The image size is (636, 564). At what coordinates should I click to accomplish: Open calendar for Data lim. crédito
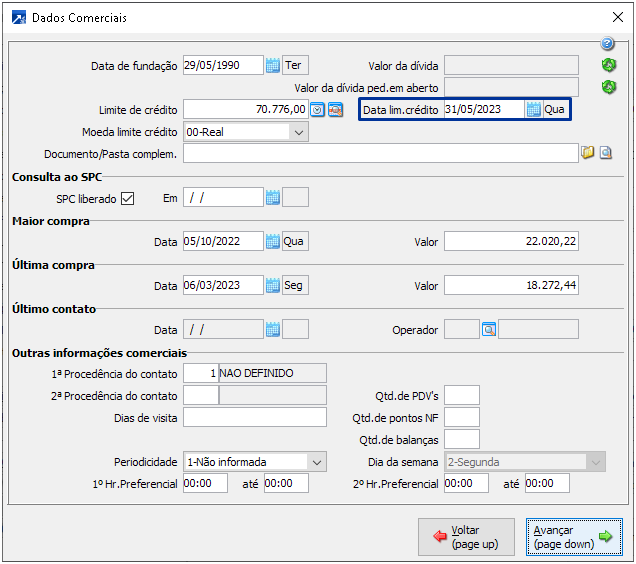point(534,110)
